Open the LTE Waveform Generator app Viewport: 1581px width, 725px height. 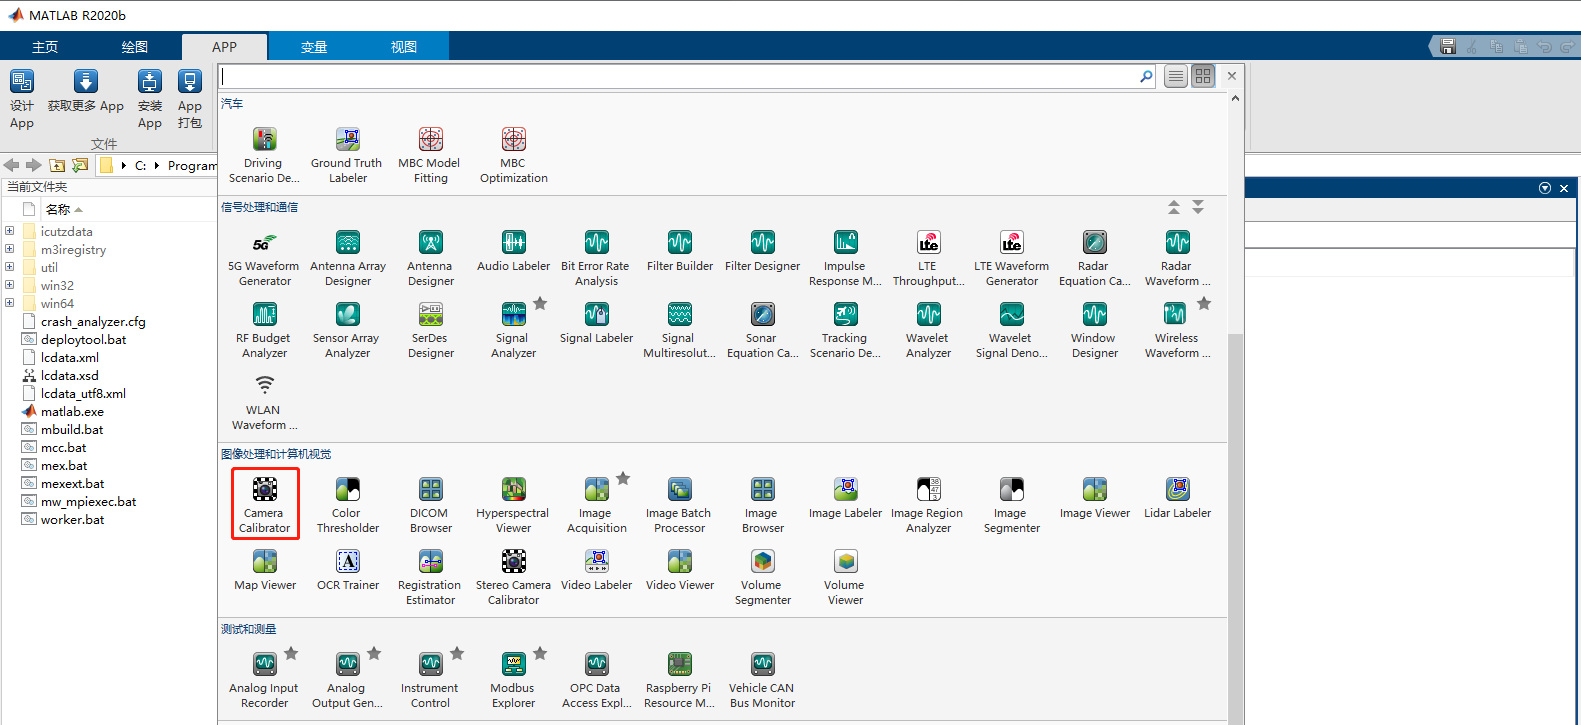1012,258
